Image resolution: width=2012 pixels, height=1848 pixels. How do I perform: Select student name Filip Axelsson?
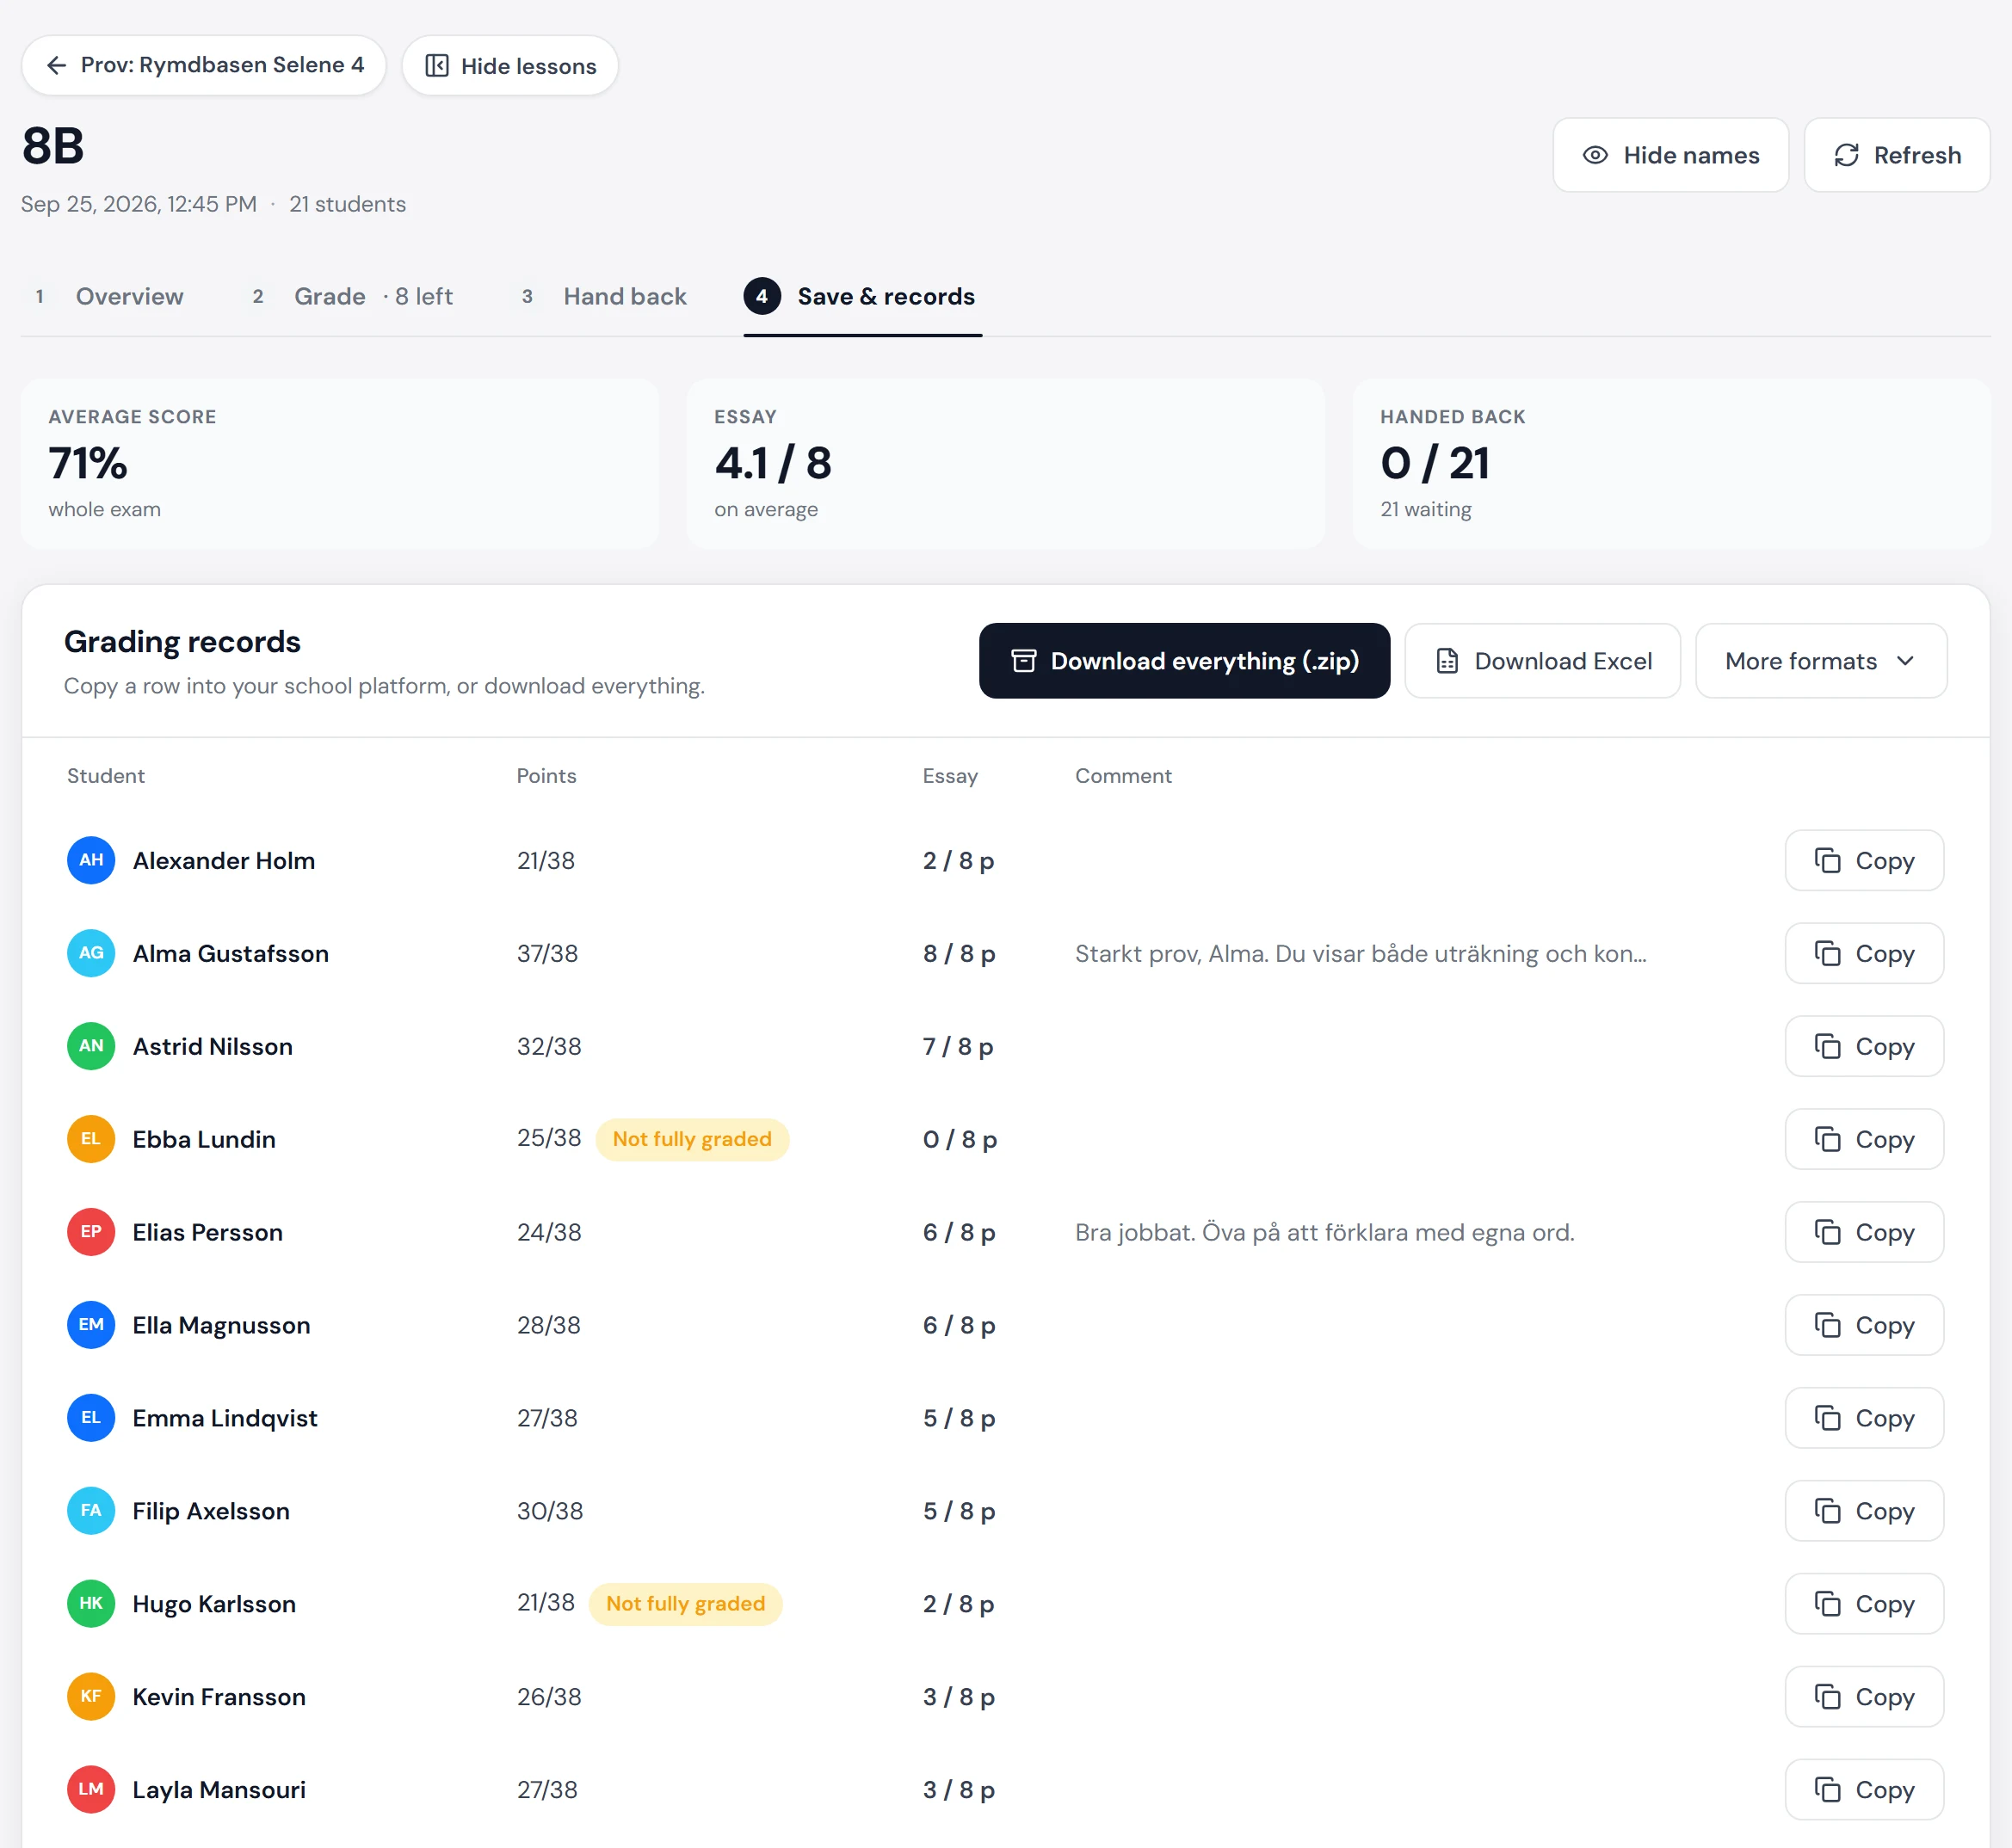pyautogui.click(x=211, y=1511)
